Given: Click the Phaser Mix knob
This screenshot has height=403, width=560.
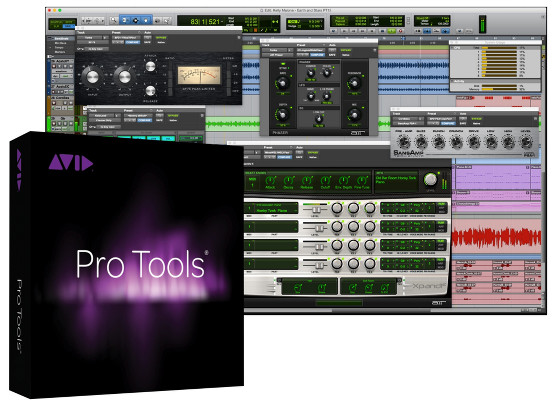Looking at the screenshot, I should point(354,115).
